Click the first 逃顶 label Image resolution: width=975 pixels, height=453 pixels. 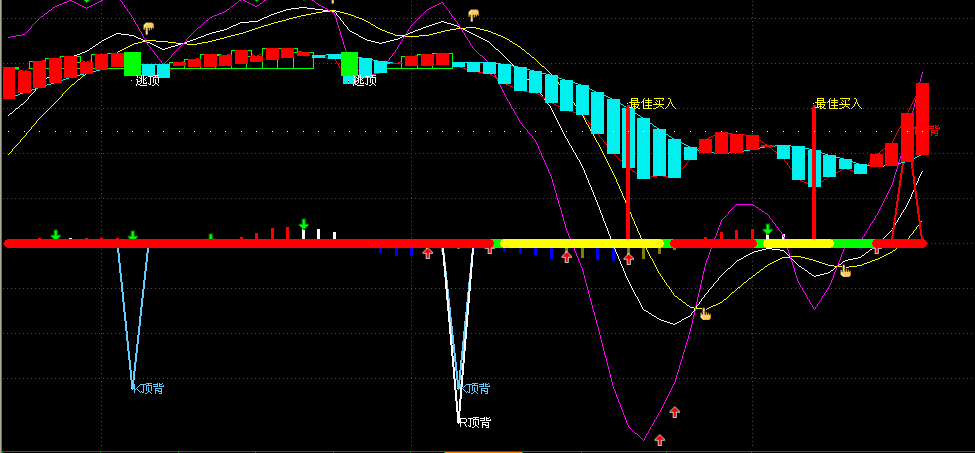pos(148,80)
